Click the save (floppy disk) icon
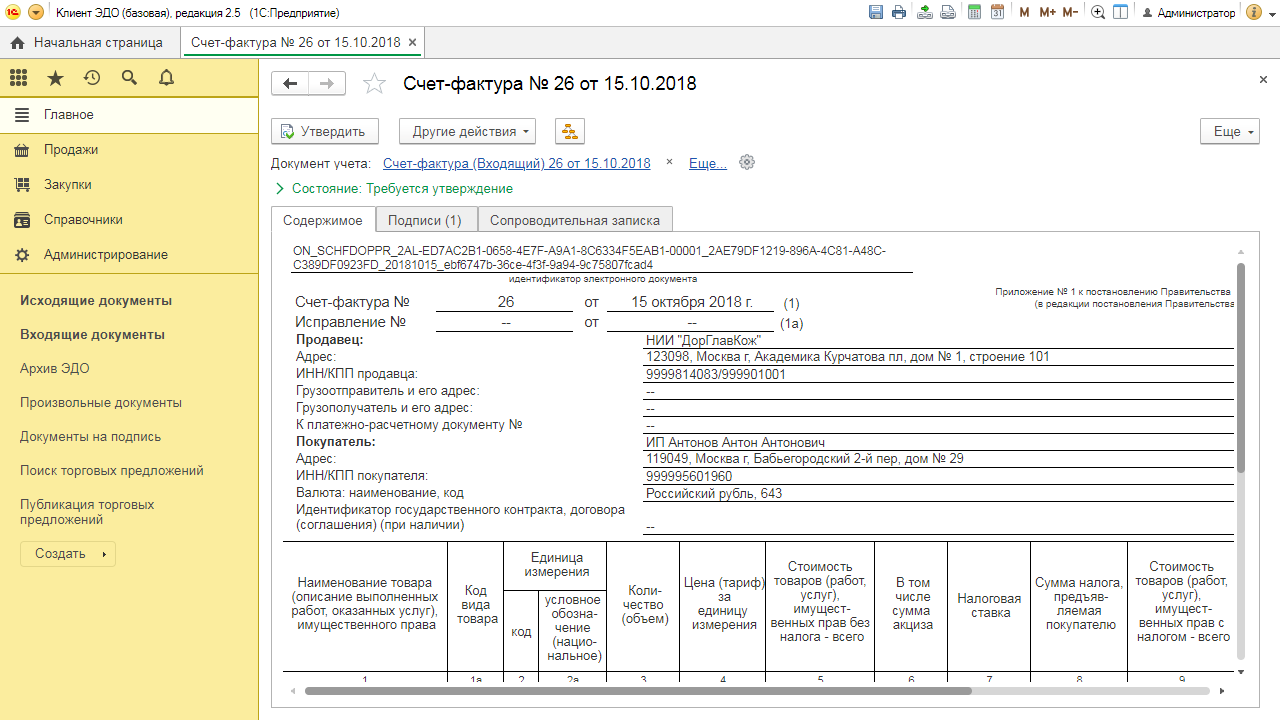The height and width of the screenshot is (720, 1280). click(x=876, y=13)
